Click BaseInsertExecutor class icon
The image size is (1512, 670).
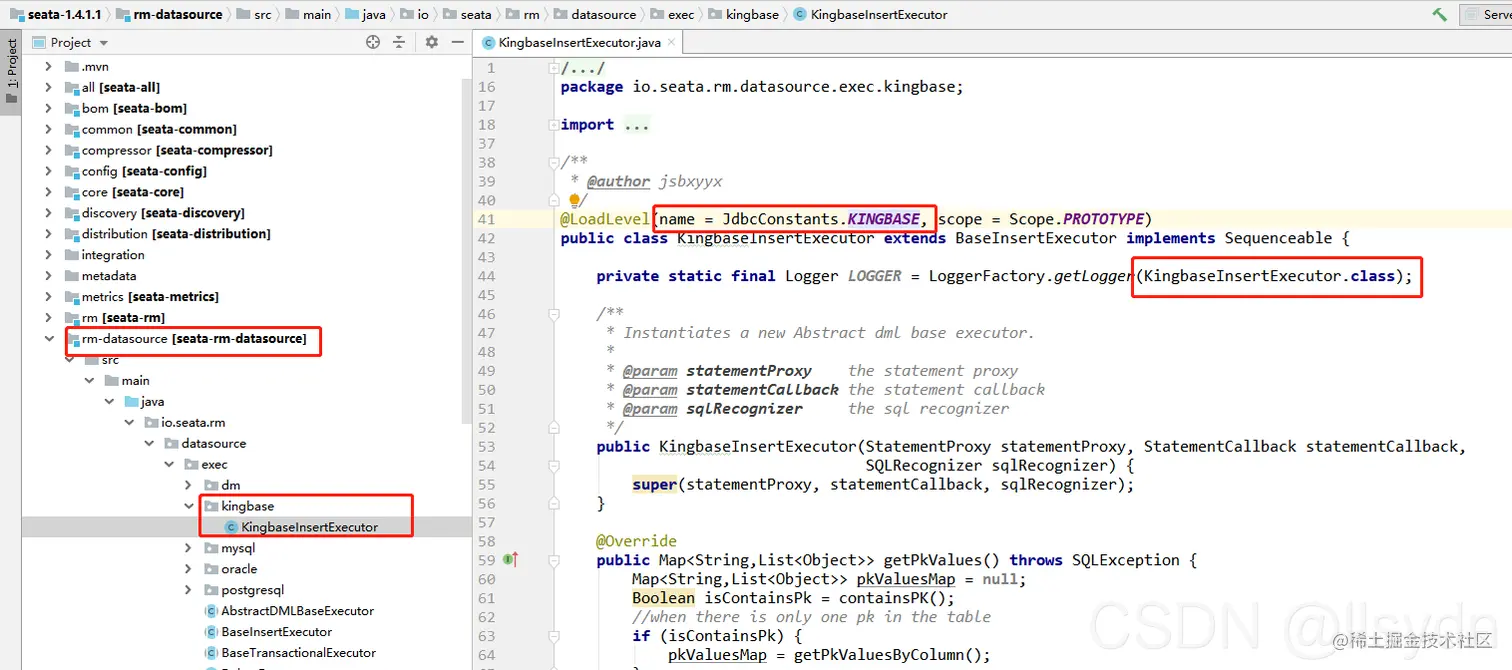(211, 632)
